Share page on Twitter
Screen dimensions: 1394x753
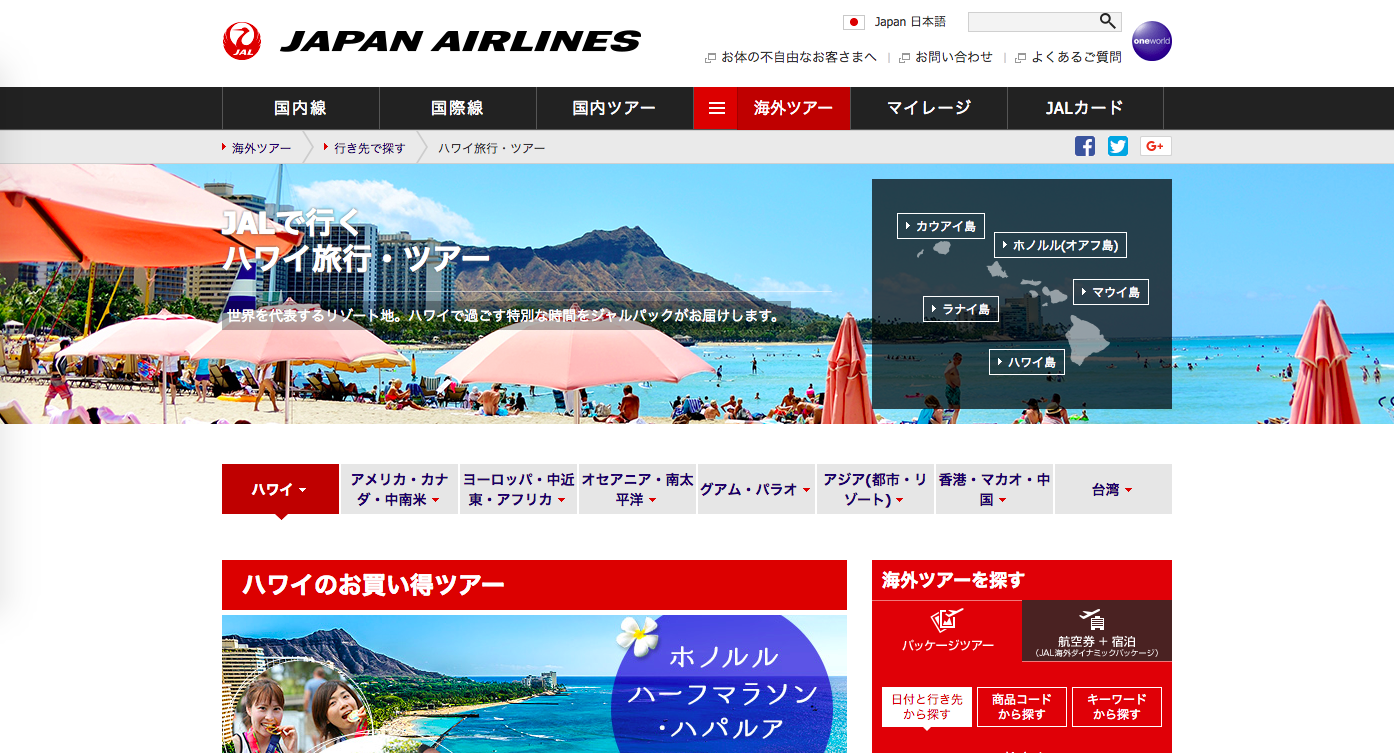[1118, 146]
